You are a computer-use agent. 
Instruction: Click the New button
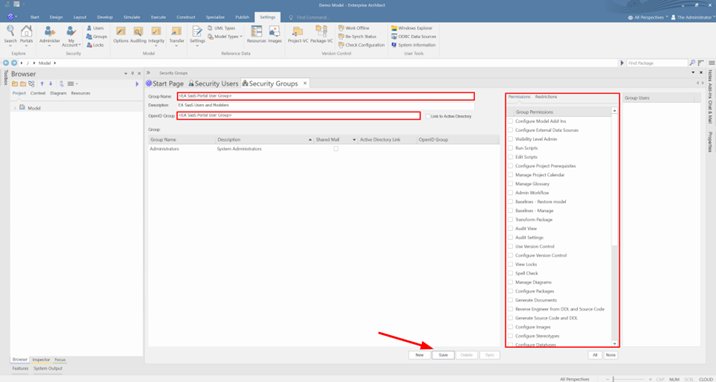(420, 355)
